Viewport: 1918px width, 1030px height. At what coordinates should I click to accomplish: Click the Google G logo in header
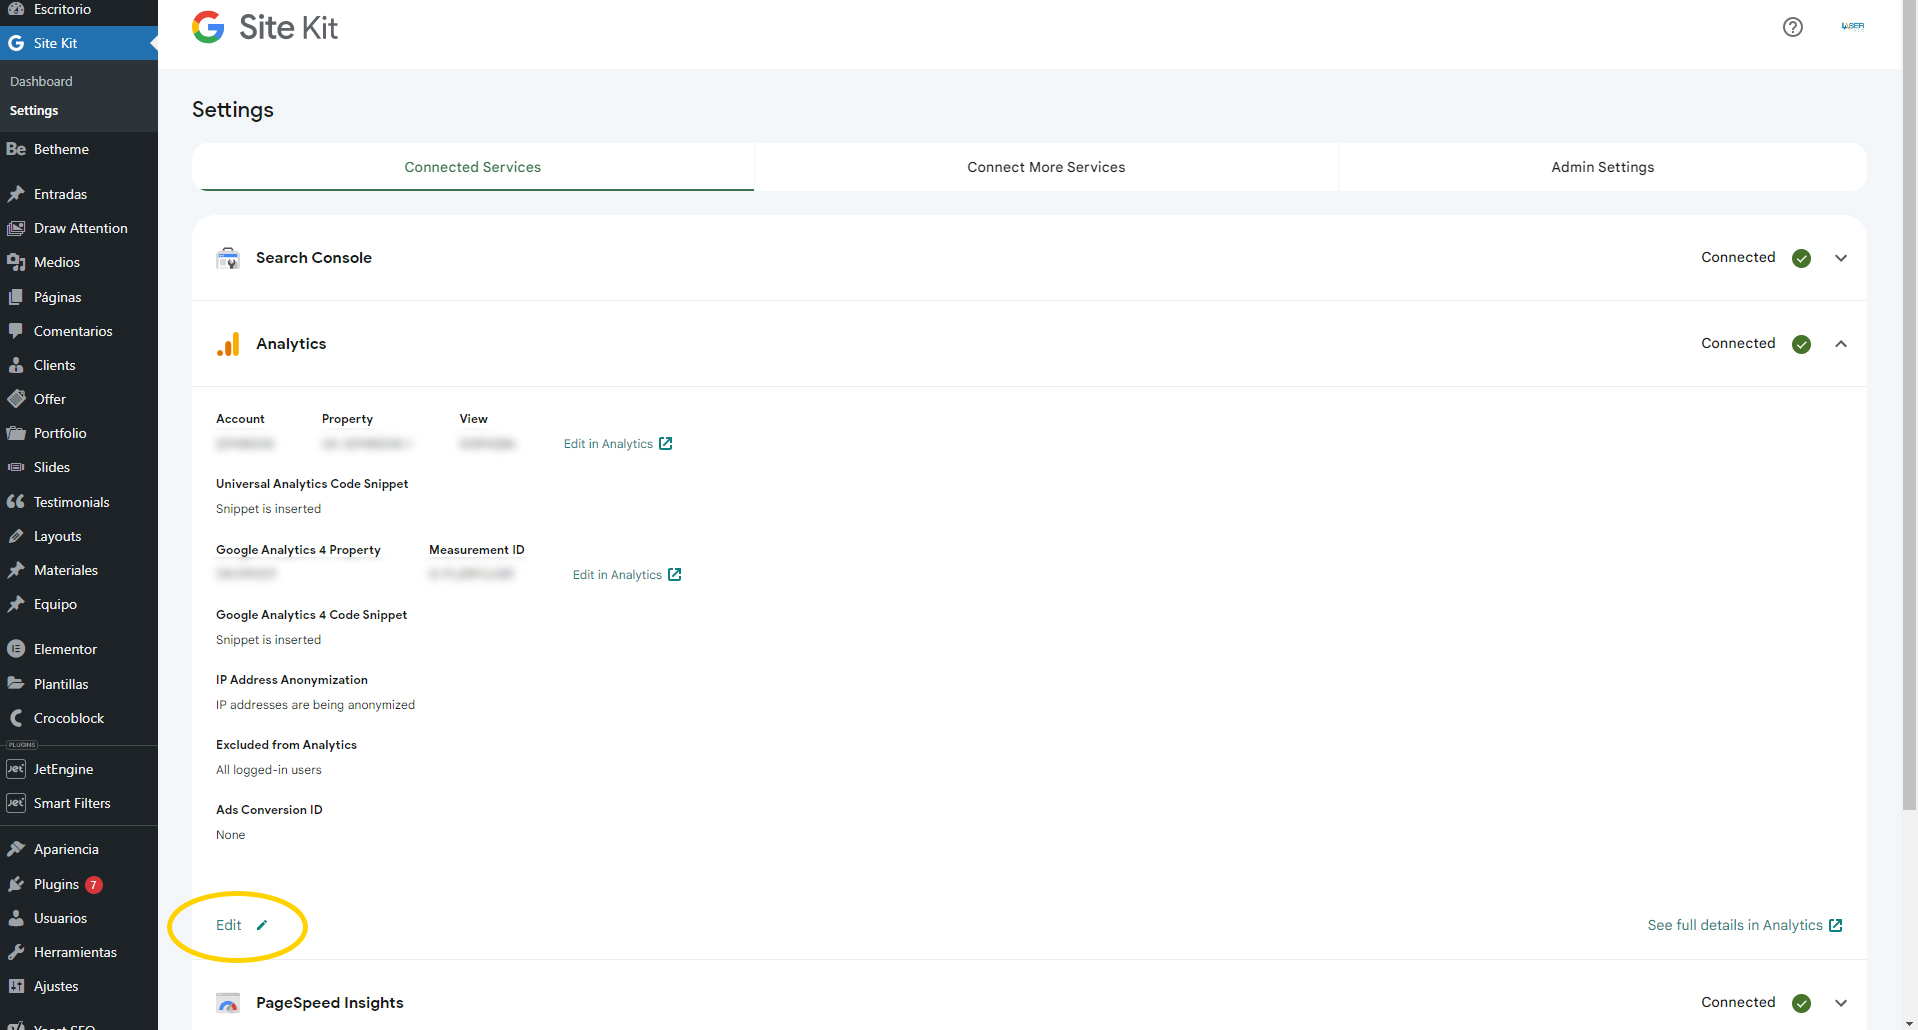[208, 27]
